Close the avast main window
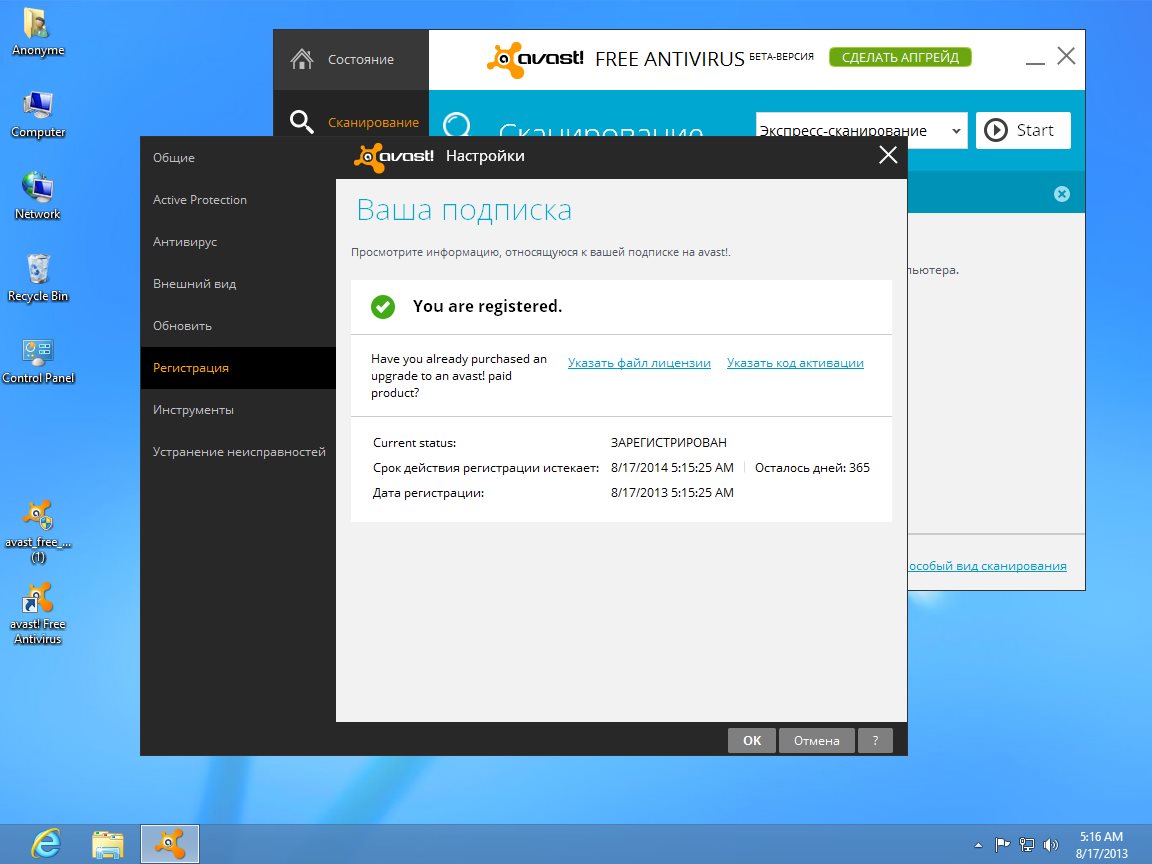 (x=1066, y=56)
